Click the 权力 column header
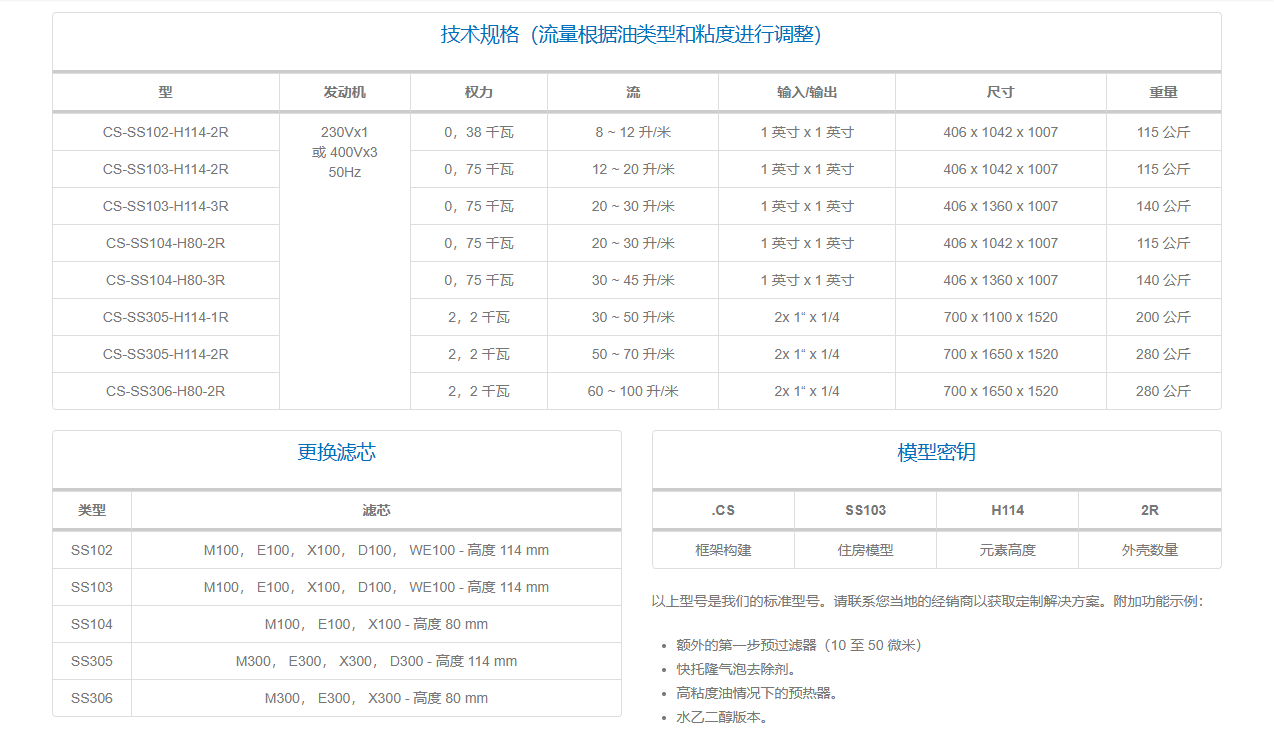Image resolution: width=1274 pixels, height=737 pixels. click(x=478, y=92)
